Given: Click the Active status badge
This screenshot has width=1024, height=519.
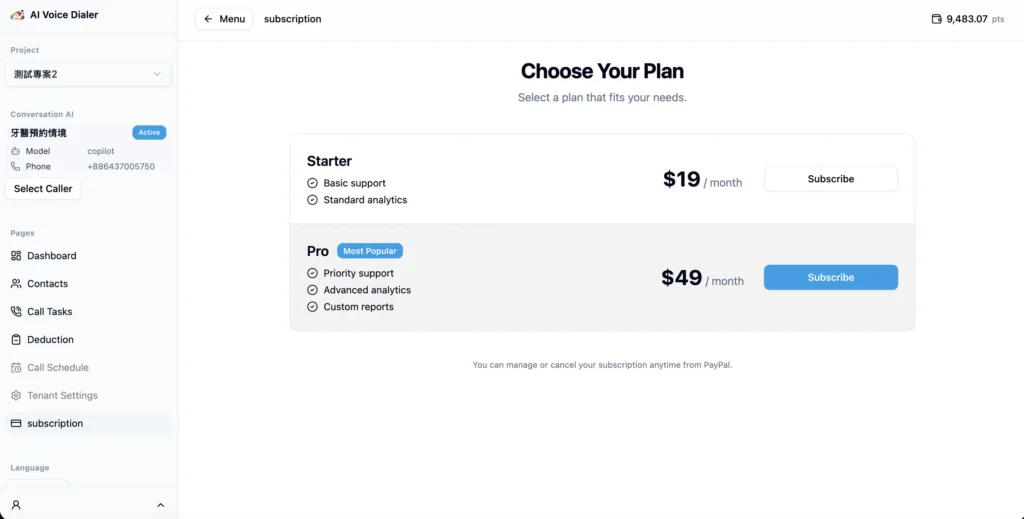Looking at the screenshot, I should (149, 132).
